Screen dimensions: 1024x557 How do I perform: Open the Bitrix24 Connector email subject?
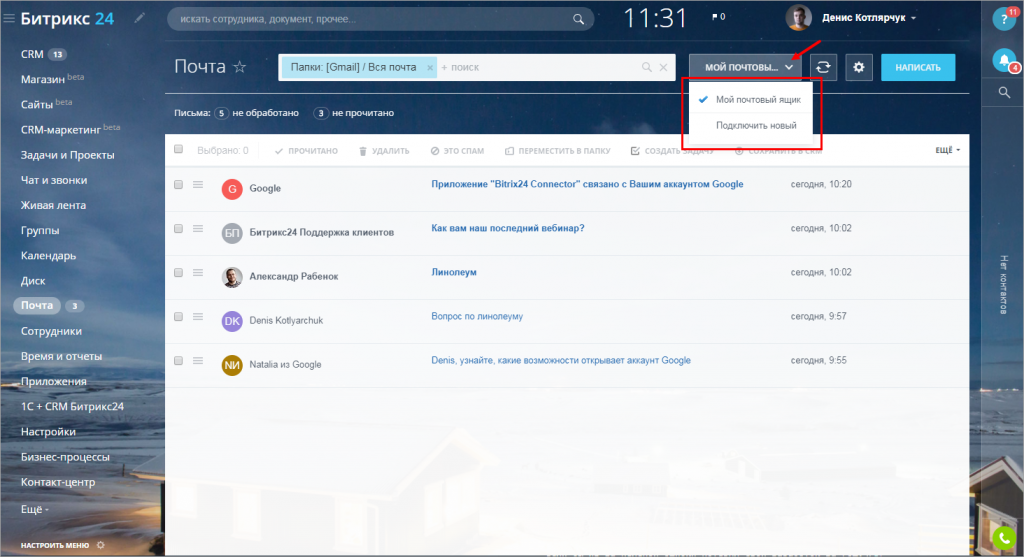pos(587,184)
